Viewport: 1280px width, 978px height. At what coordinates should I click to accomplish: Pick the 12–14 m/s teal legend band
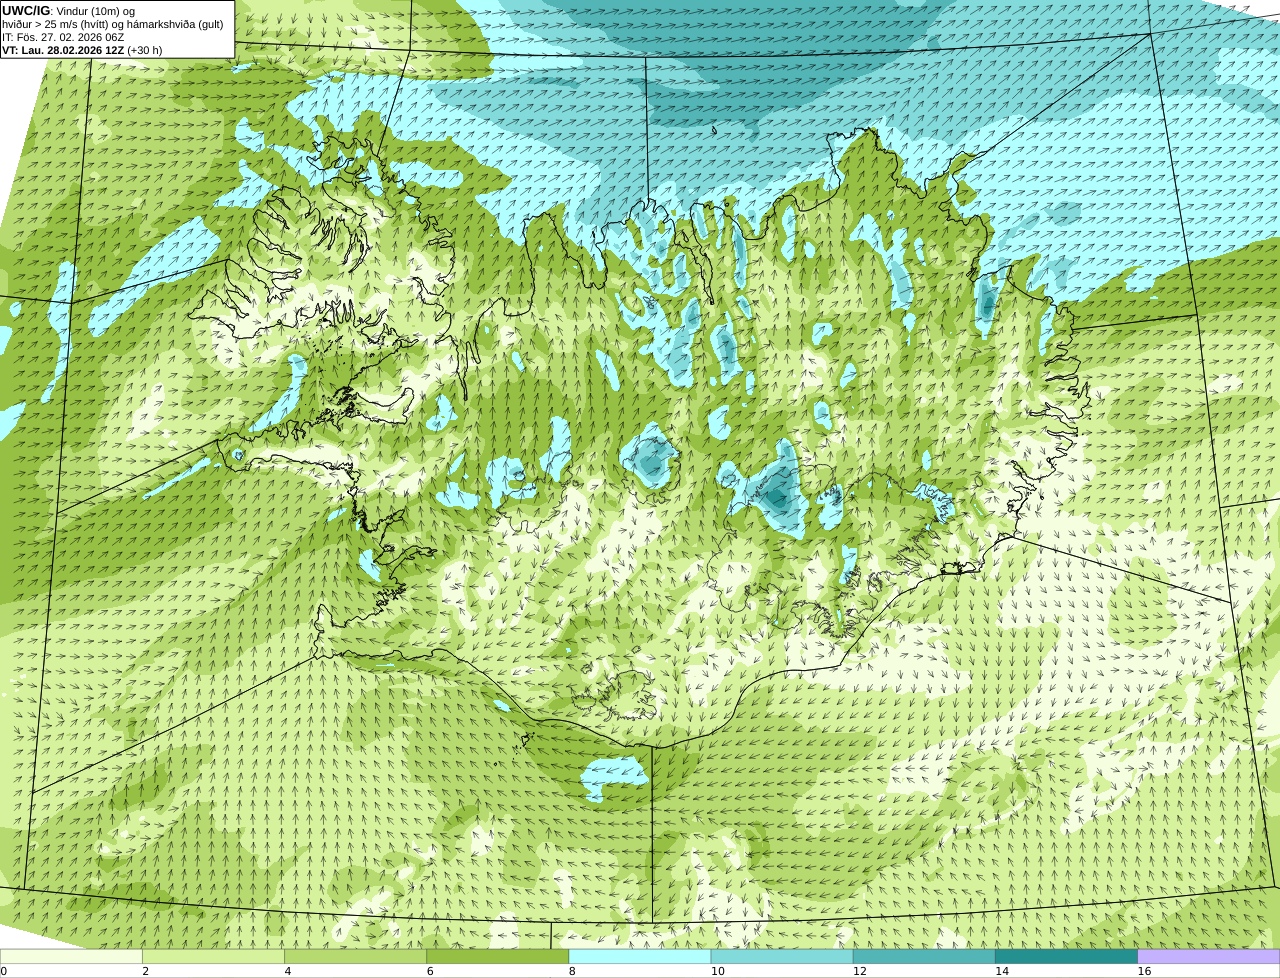(924, 957)
